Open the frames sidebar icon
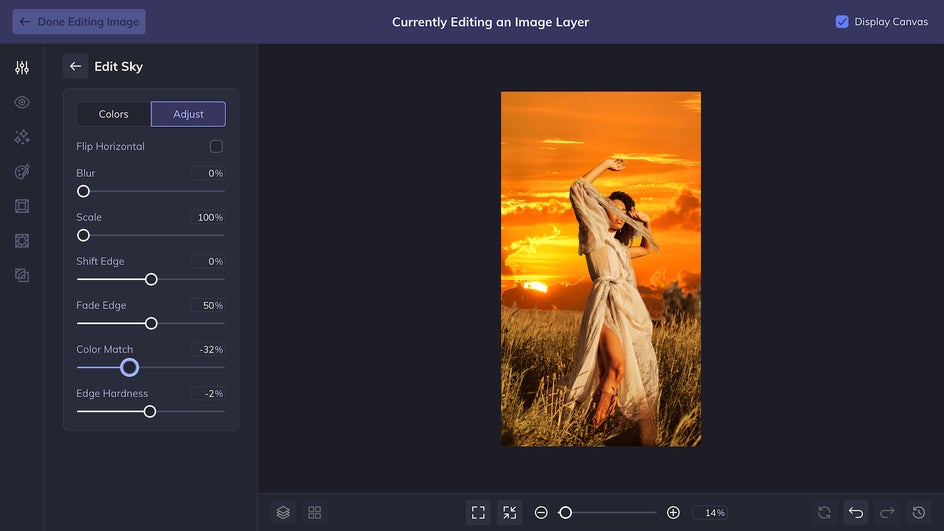 22,206
